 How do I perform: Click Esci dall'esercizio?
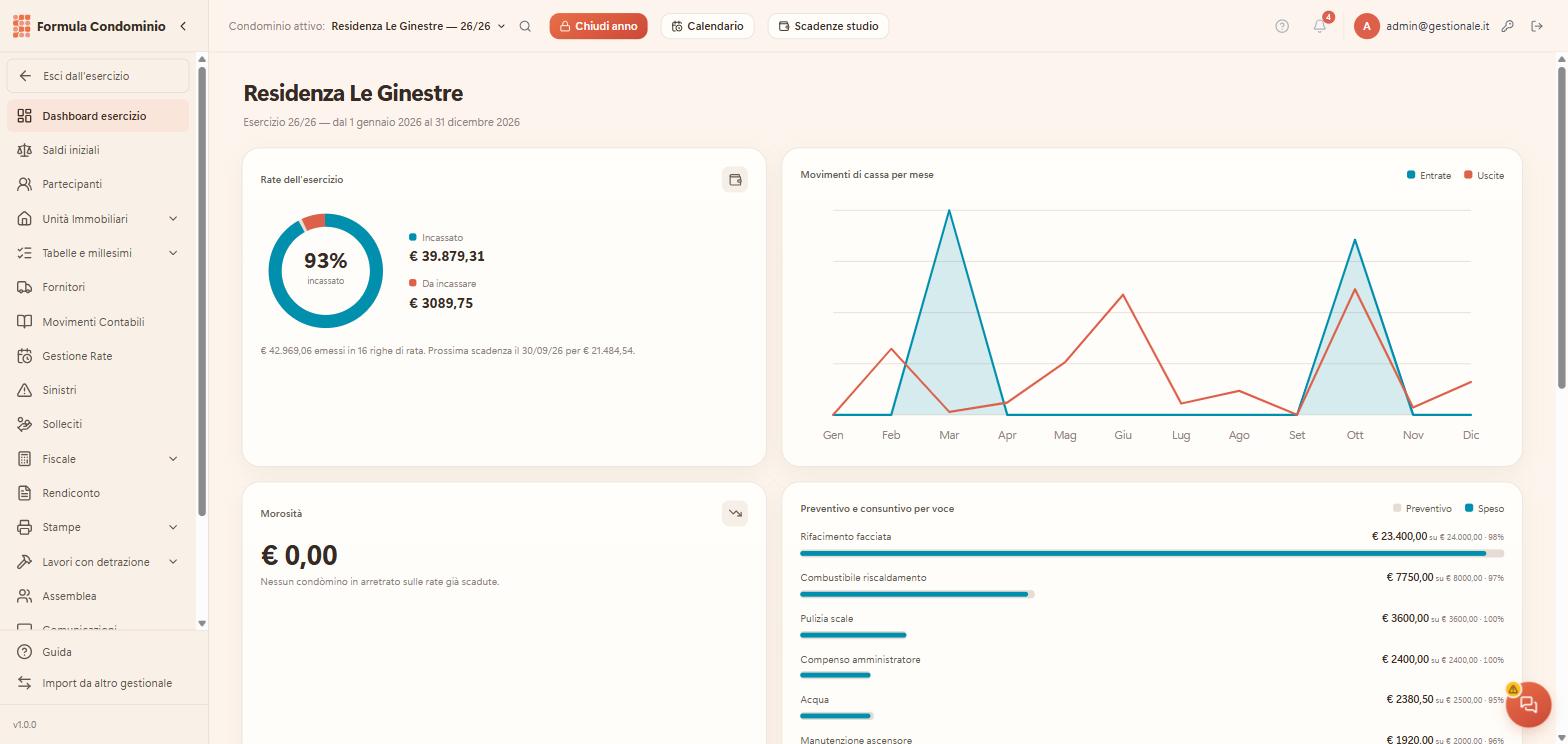point(98,76)
